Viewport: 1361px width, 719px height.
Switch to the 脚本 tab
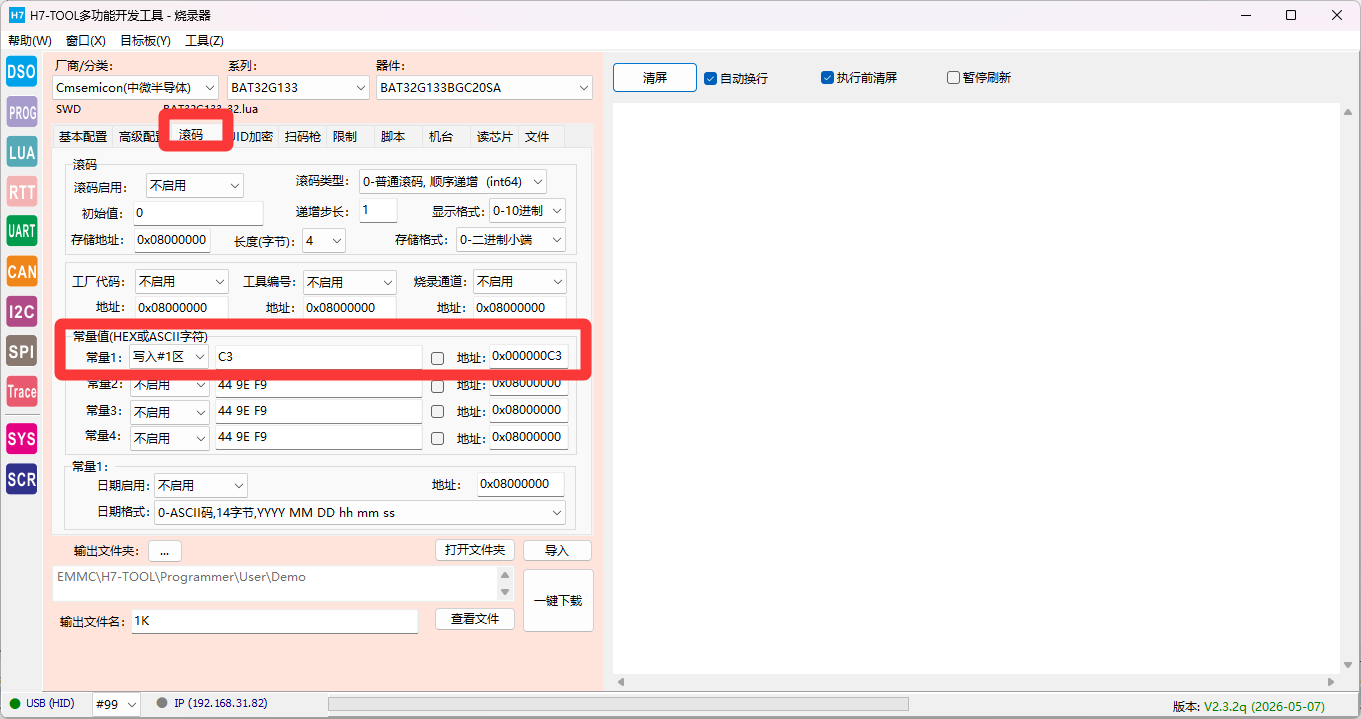click(393, 137)
